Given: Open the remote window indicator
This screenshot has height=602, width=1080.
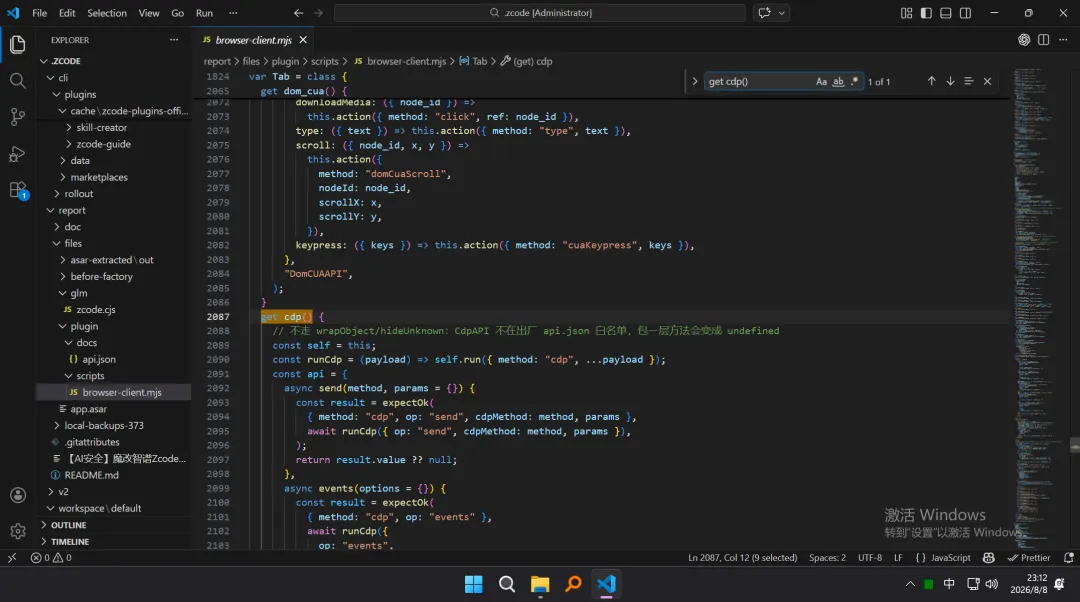Looking at the screenshot, I should [x=12, y=558].
